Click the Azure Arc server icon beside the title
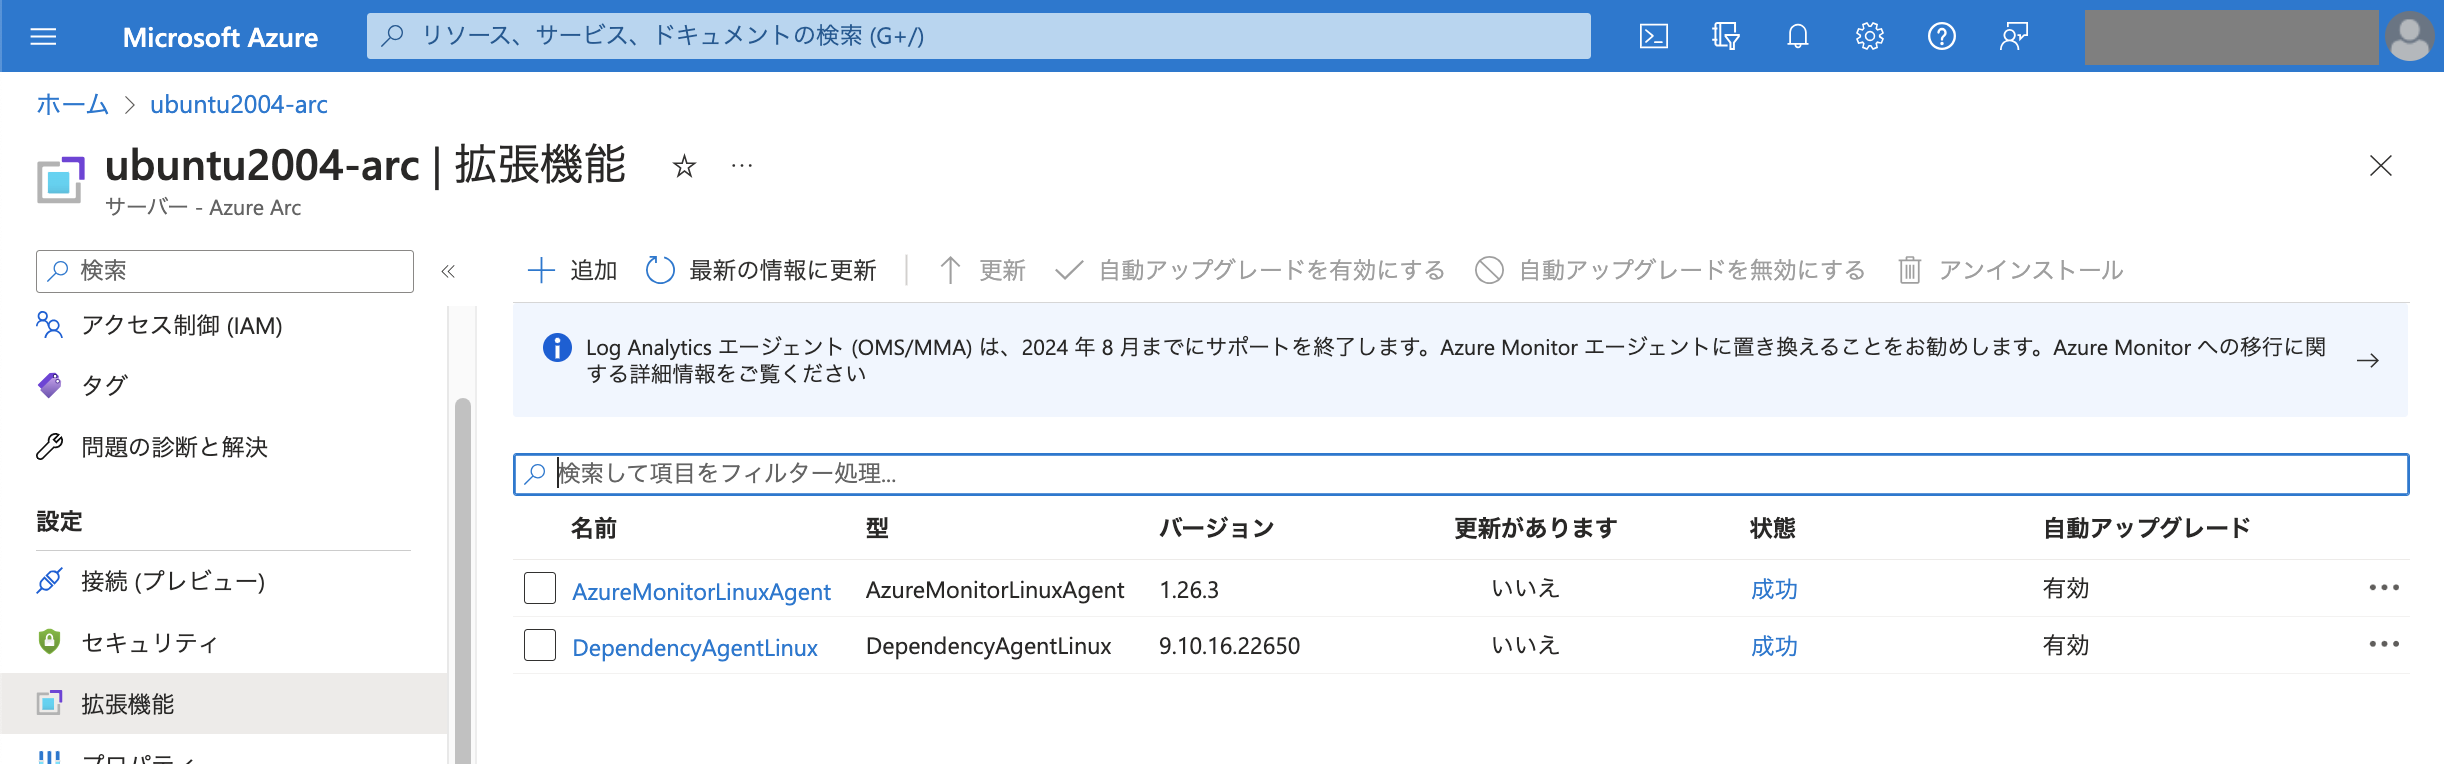The image size is (2444, 764). click(x=61, y=180)
